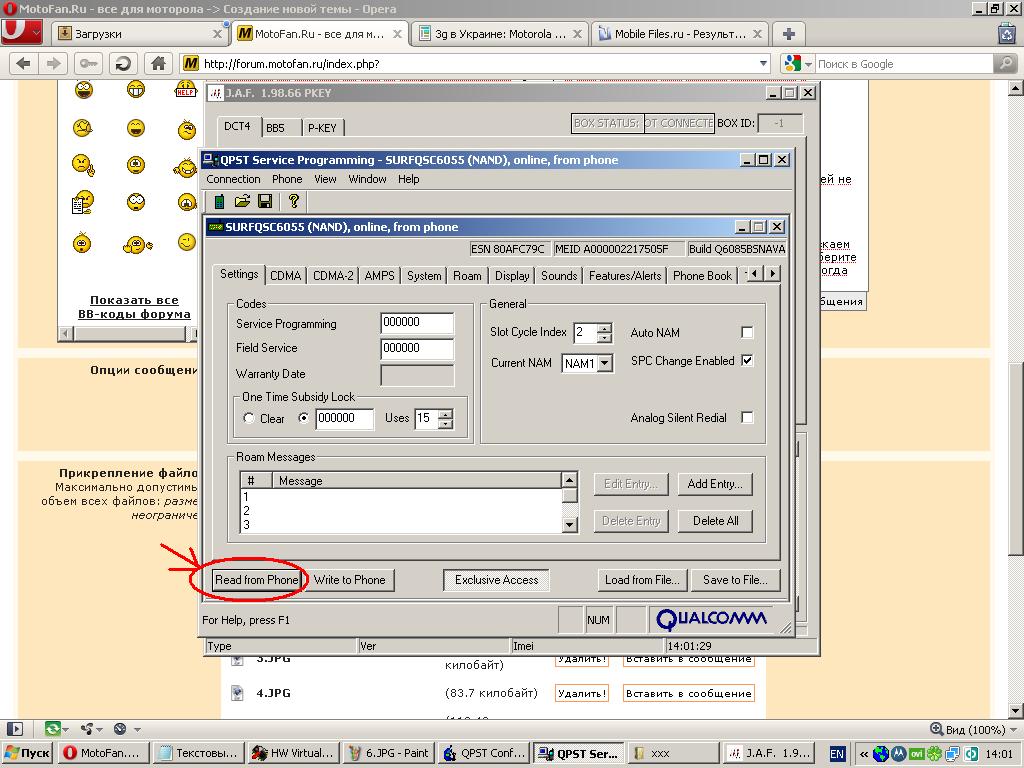Uncheck SPC Change Enabled
This screenshot has height=768, width=1024.
(x=747, y=360)
